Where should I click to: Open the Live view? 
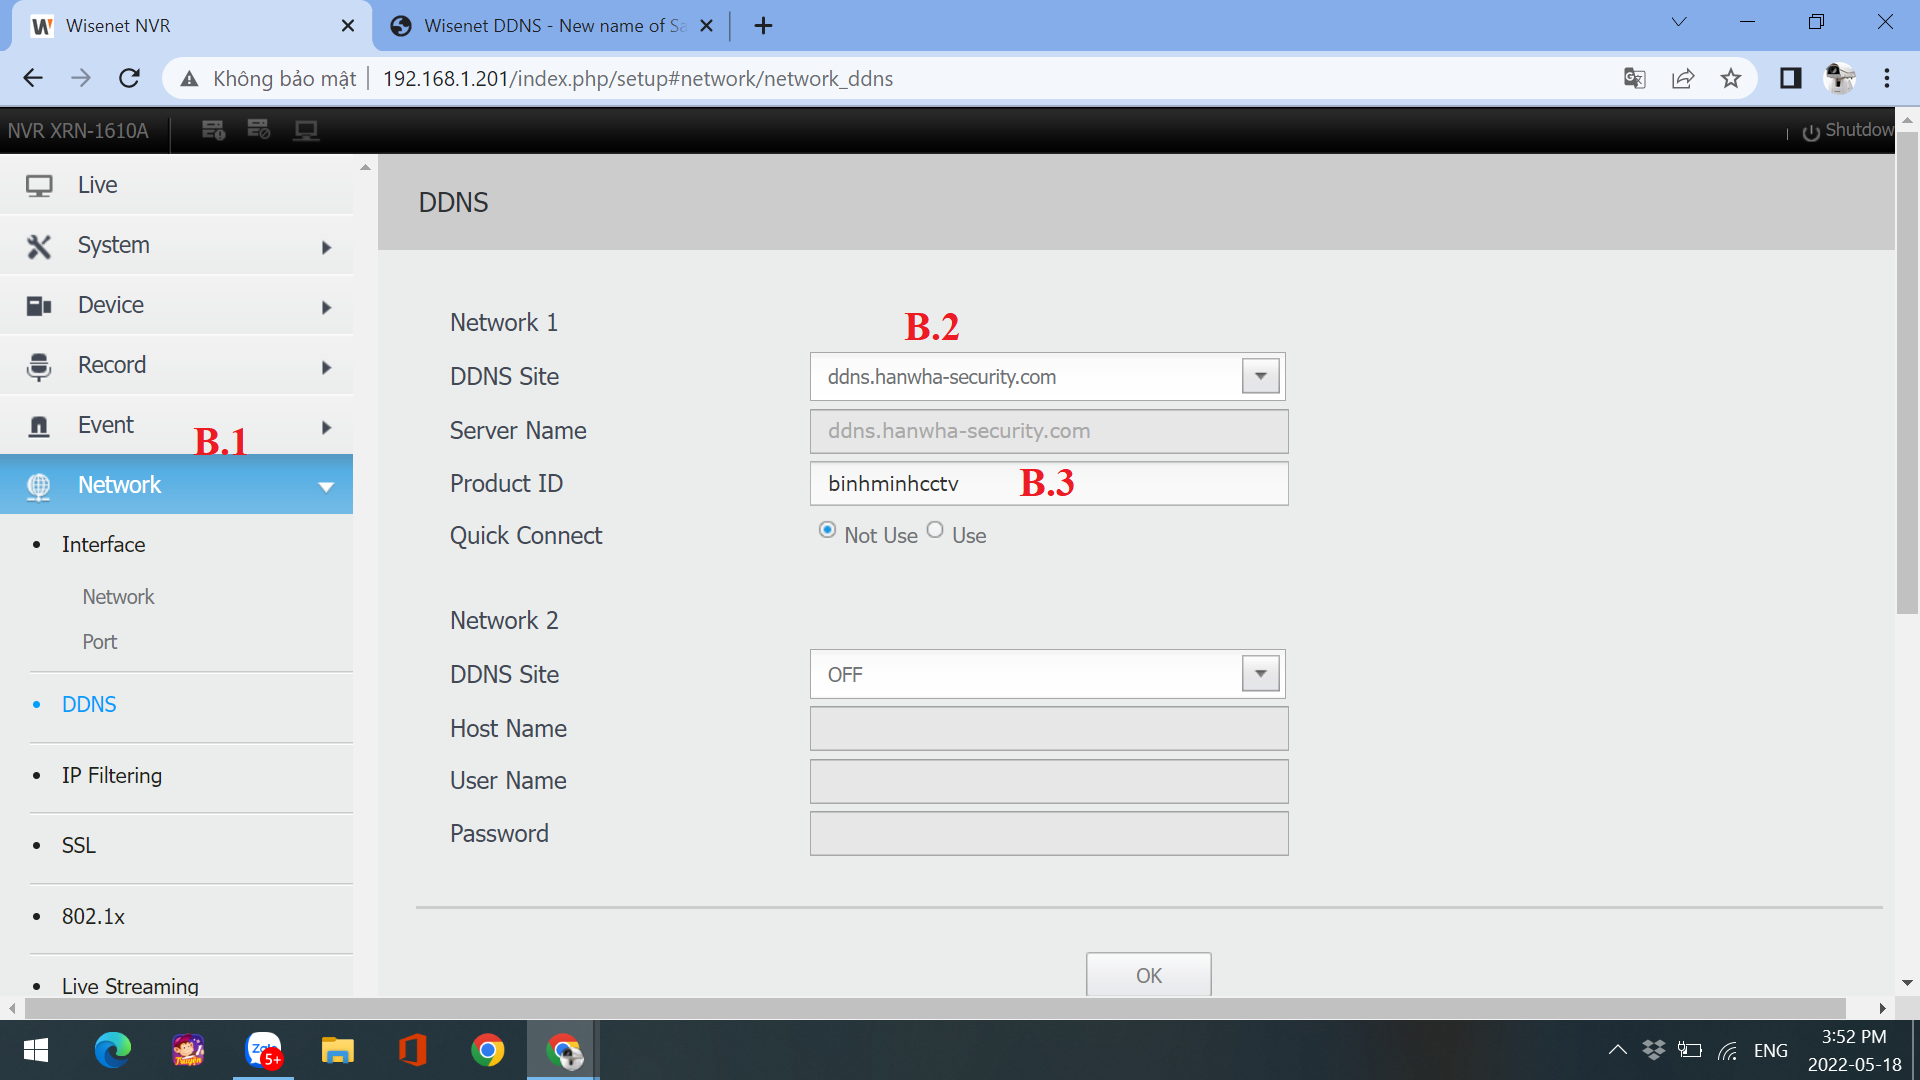176,185
